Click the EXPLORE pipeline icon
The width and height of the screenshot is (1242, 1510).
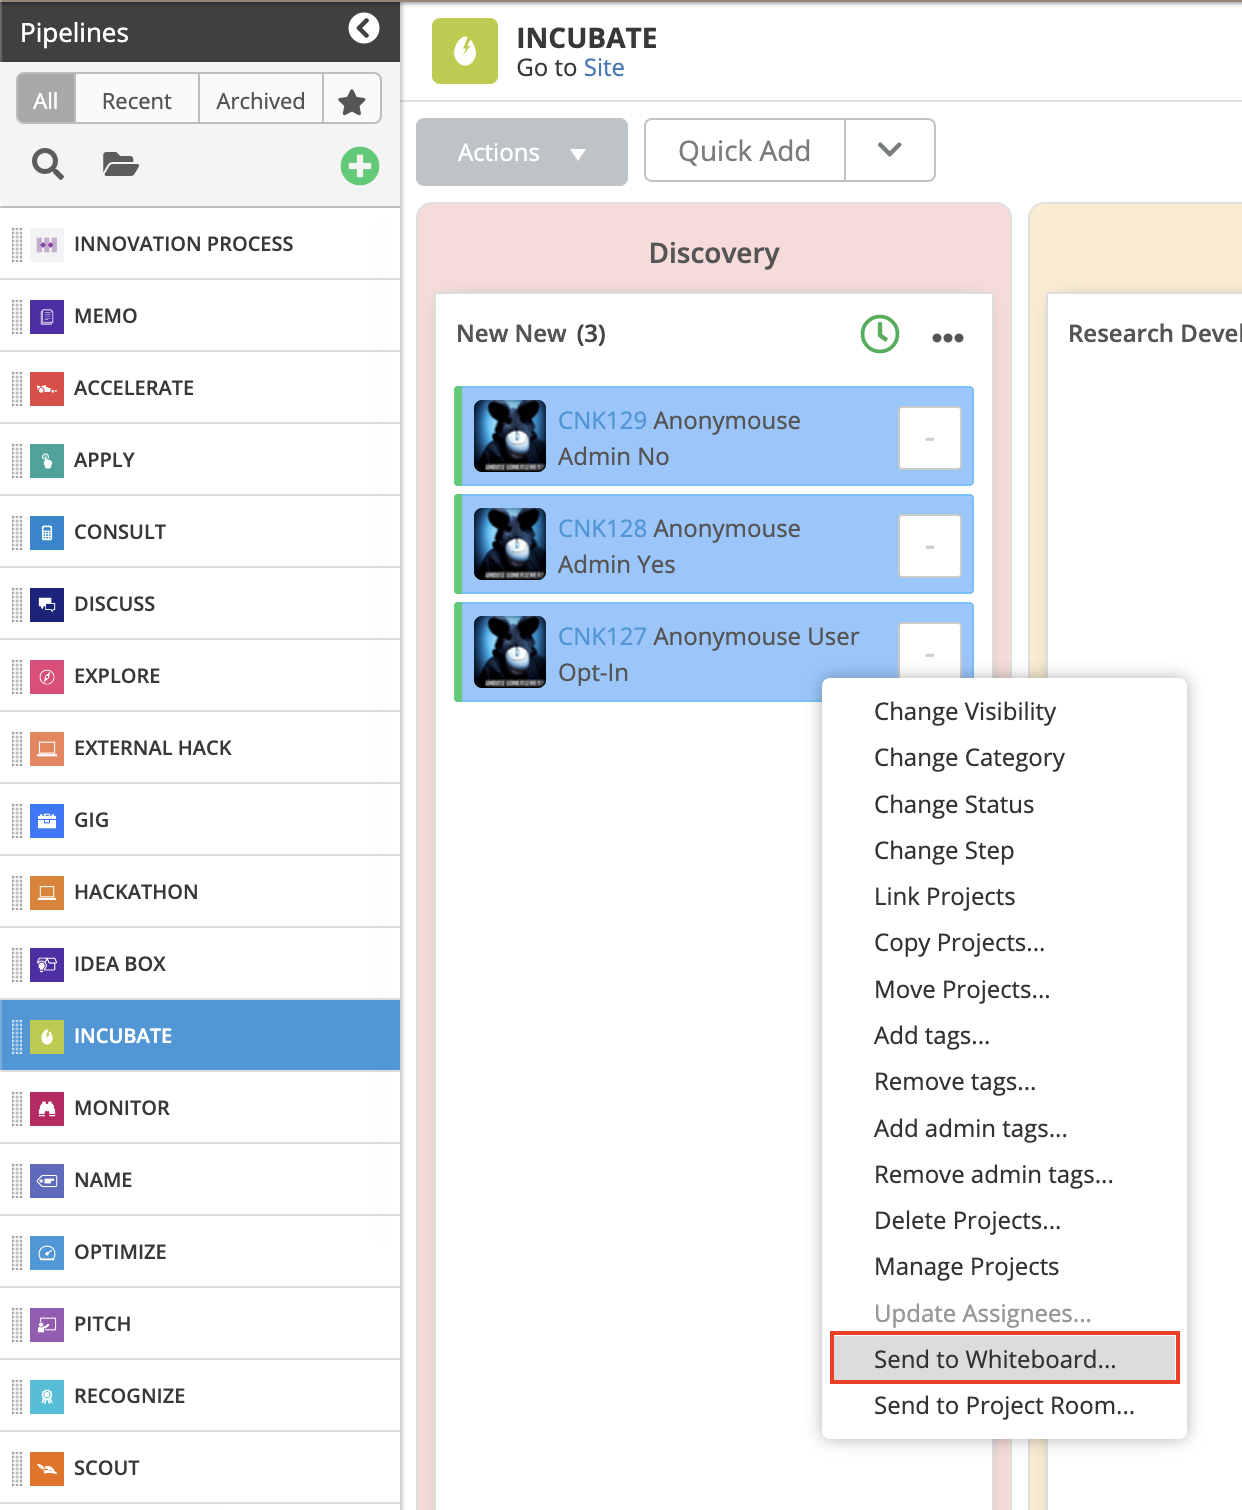pos(47,676)
